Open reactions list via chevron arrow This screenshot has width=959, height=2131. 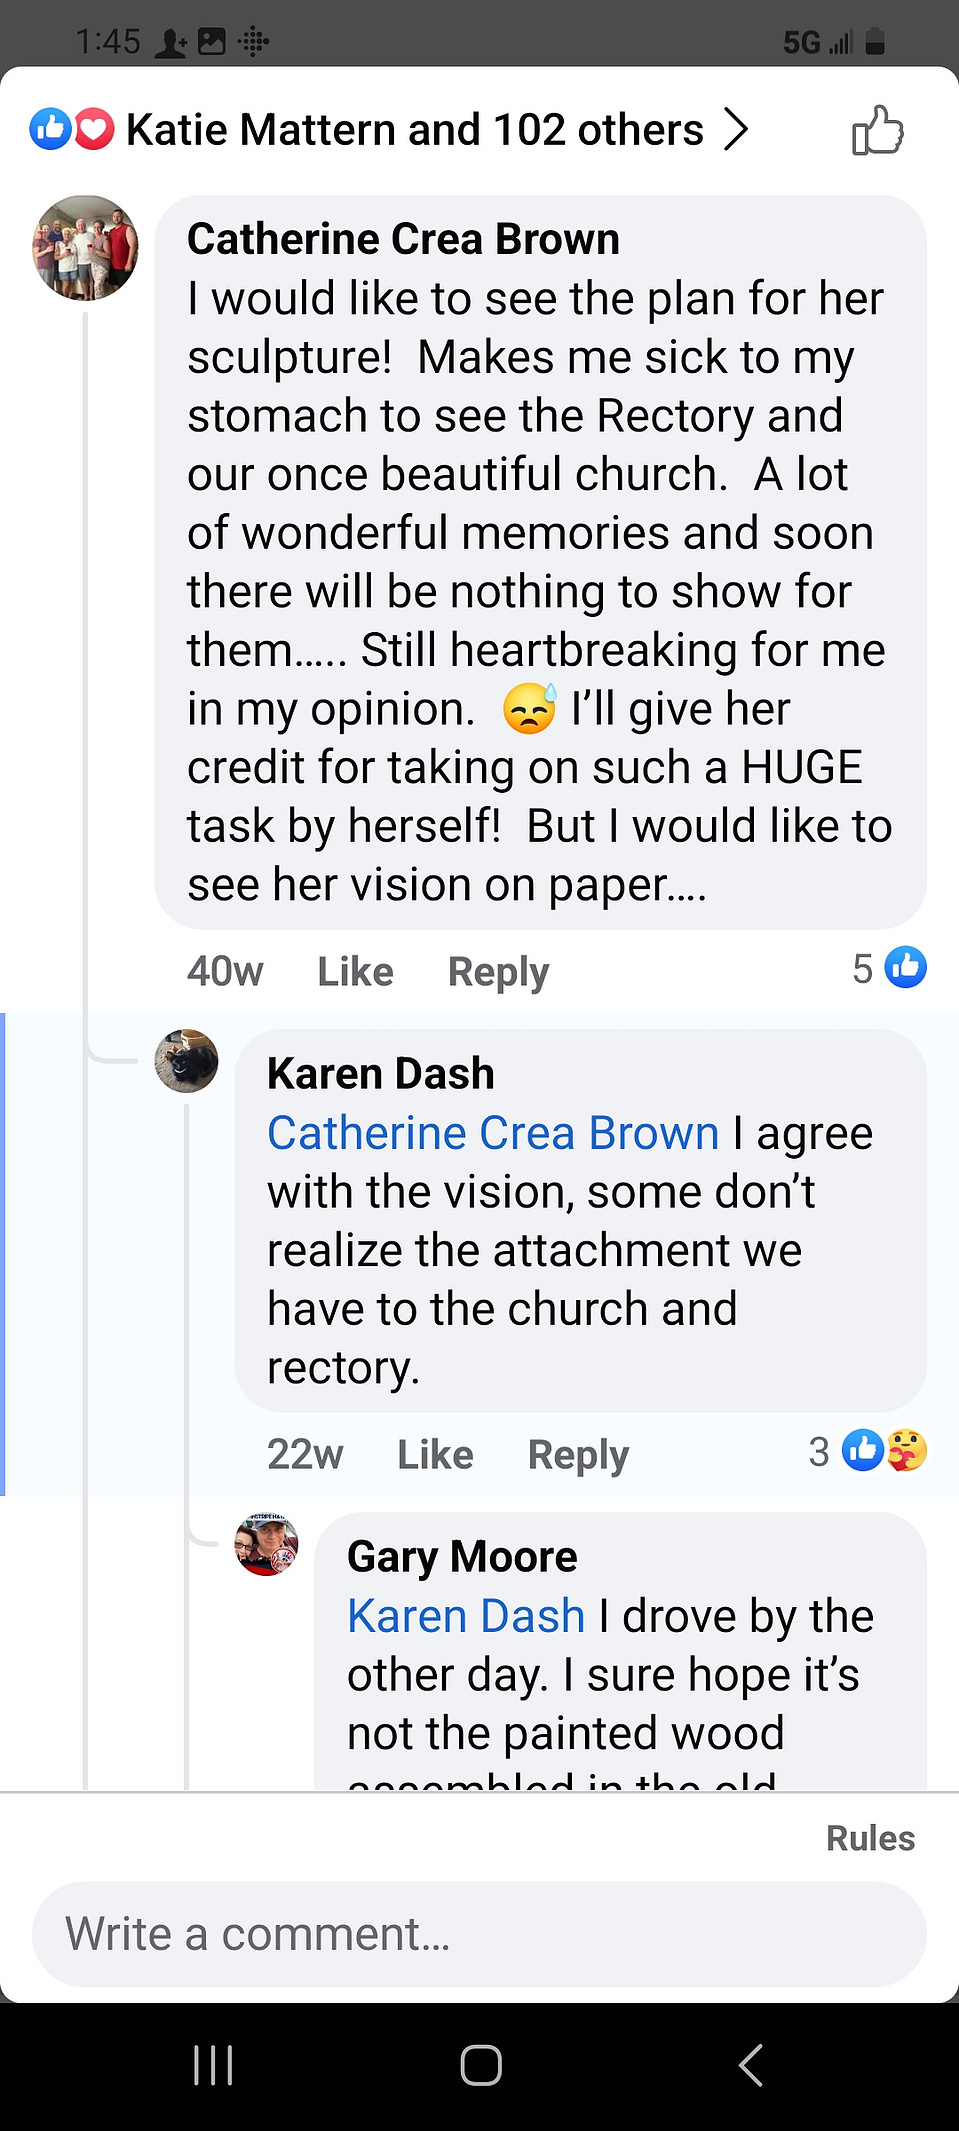click(x=736, y=129)
